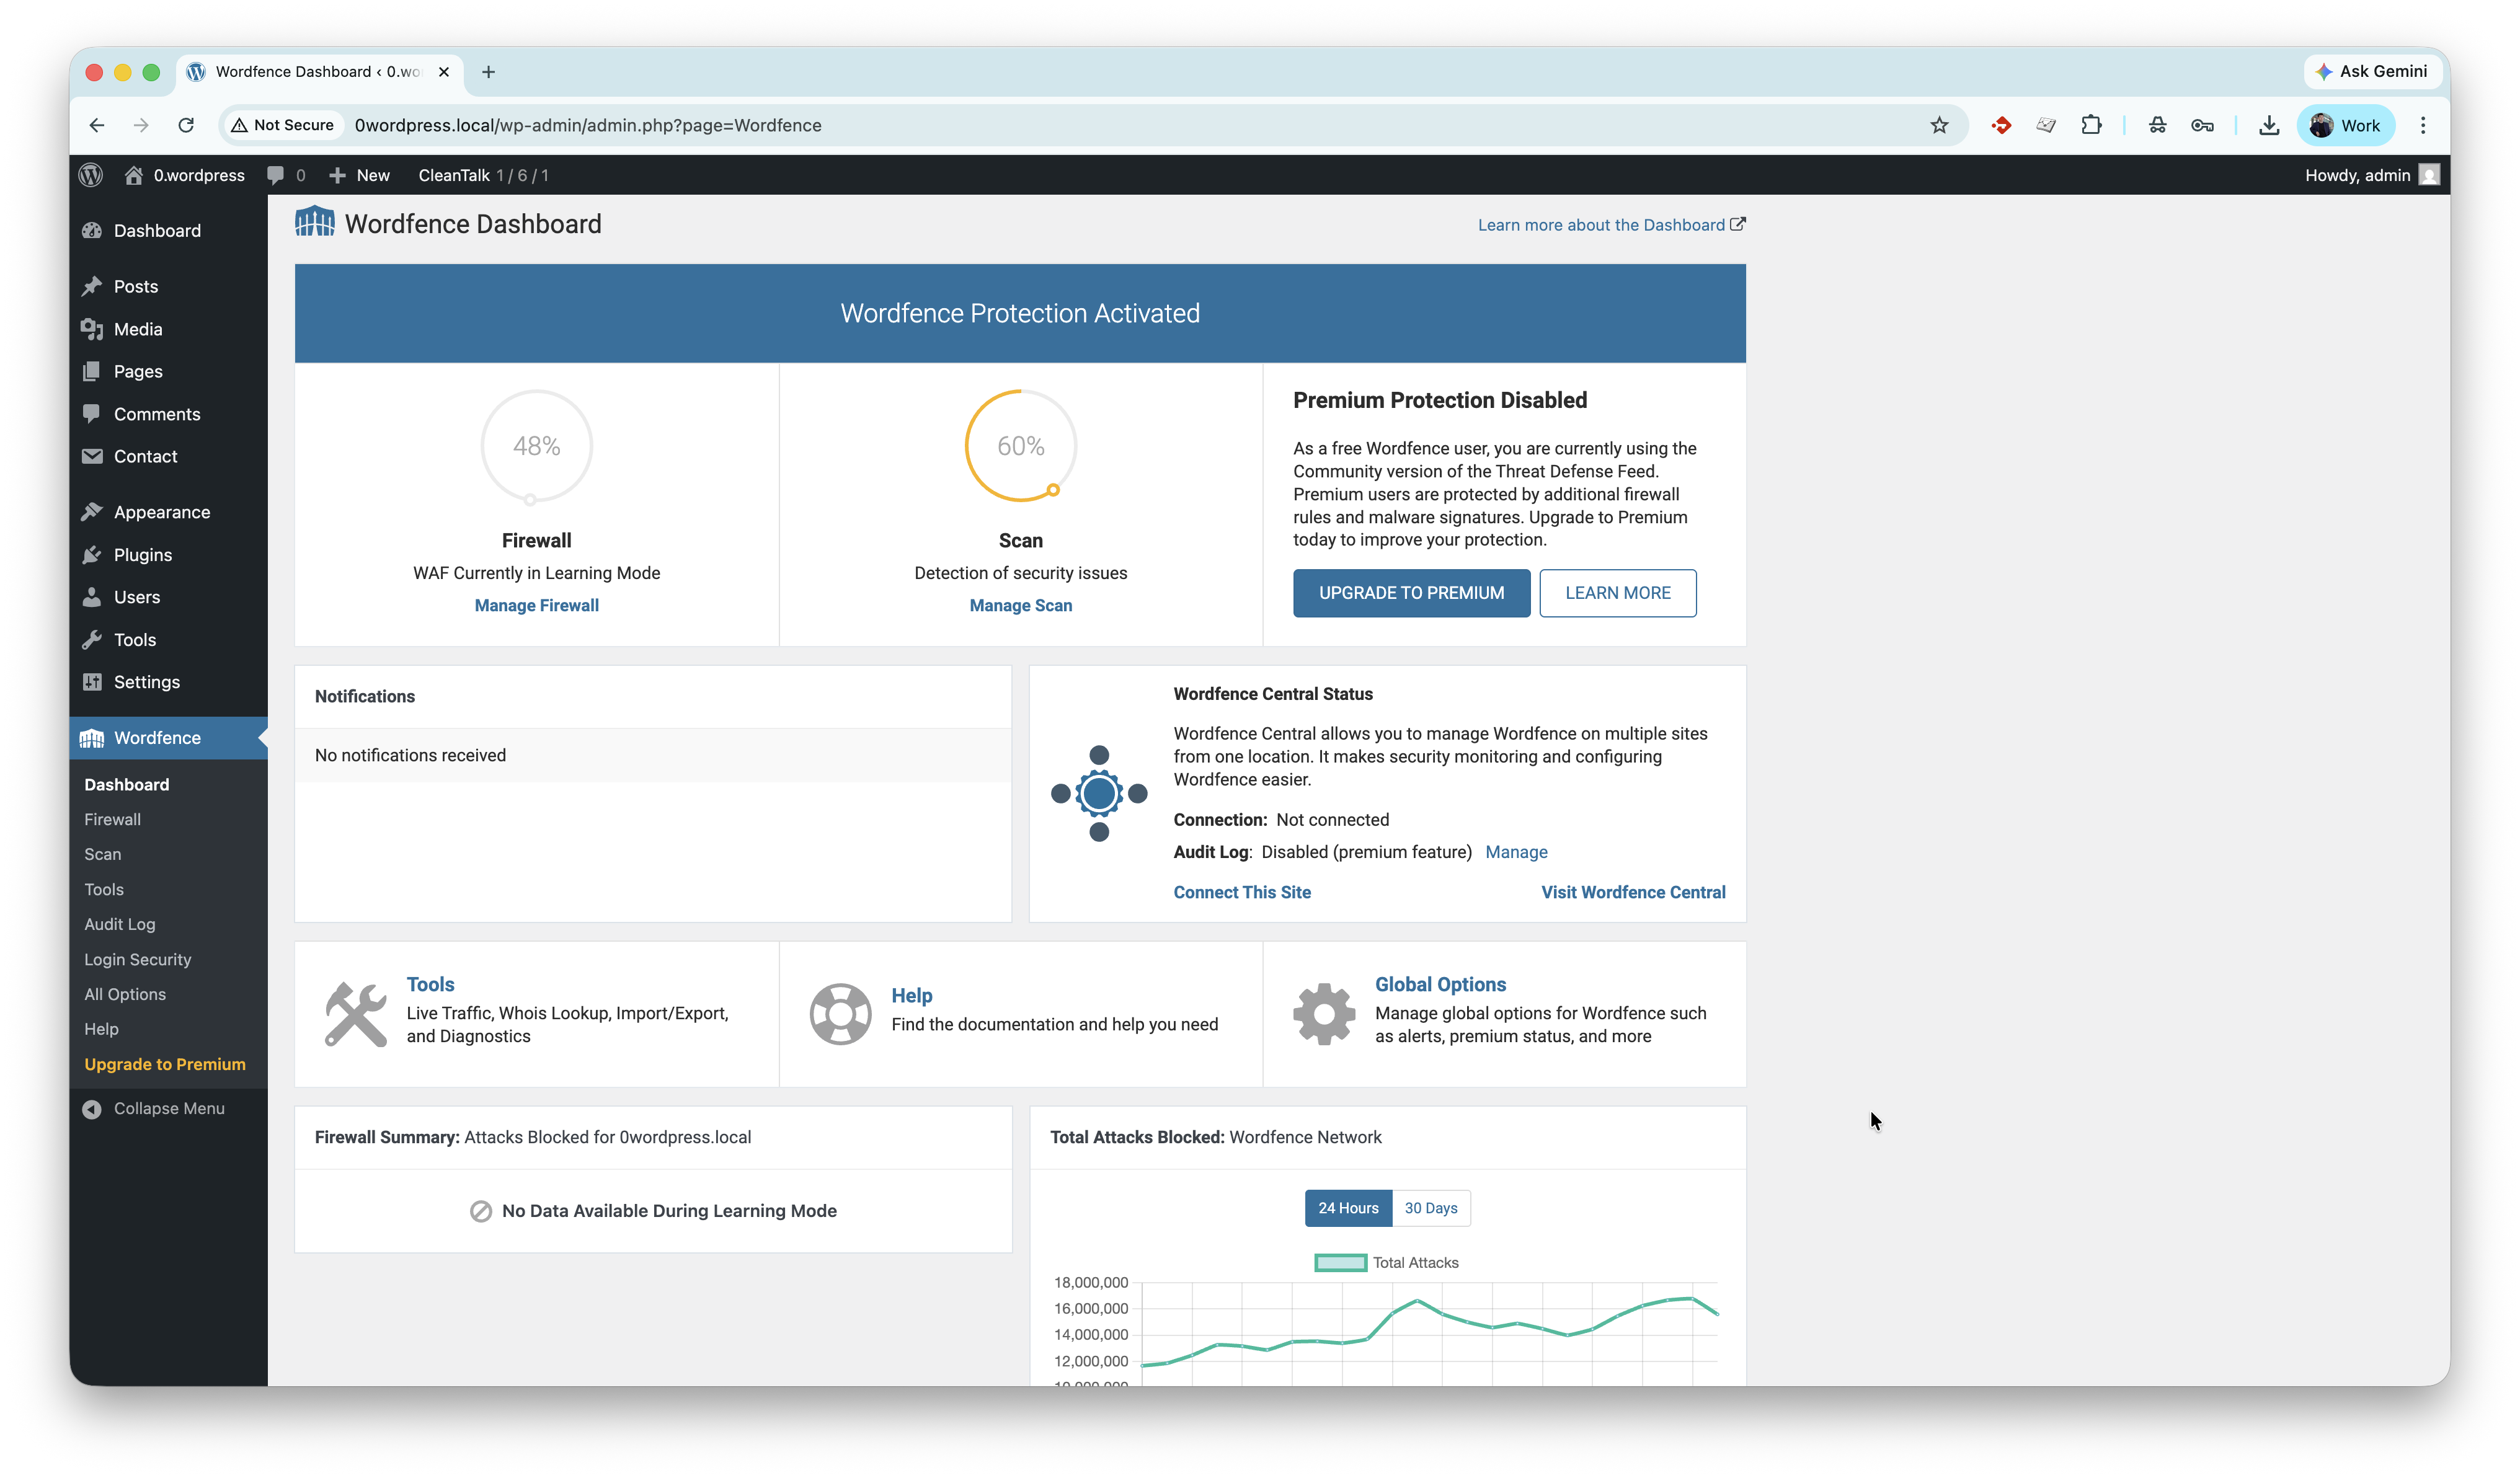Viewport: 2520px width, 1478px height.
Task: Go to Dashboard in the WordPress sidebar
Action: click(157, 230)
